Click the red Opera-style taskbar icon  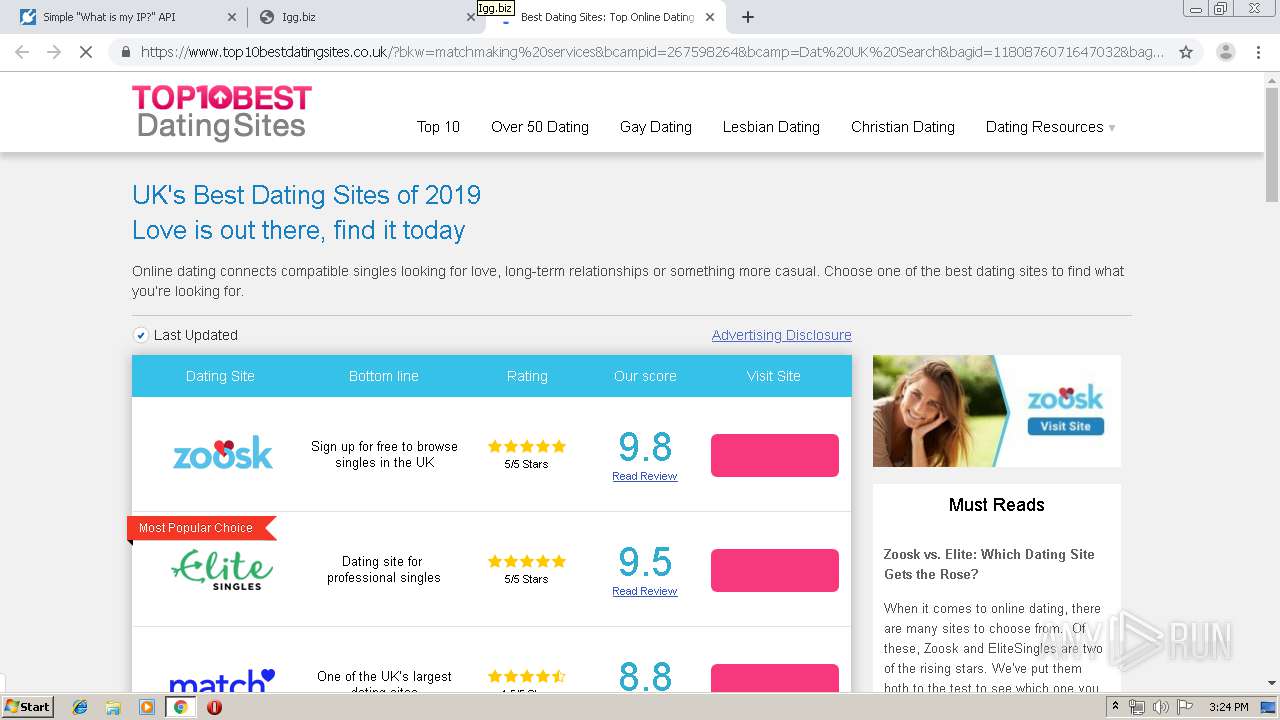coord(214,707)
